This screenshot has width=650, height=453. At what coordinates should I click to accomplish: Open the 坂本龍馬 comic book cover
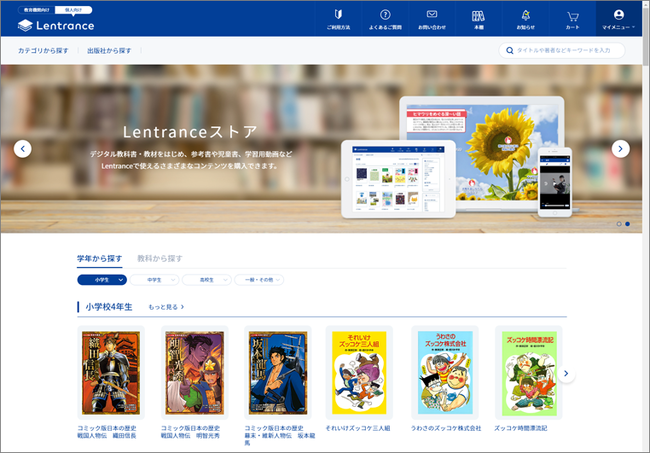click(x=278, y=373)
